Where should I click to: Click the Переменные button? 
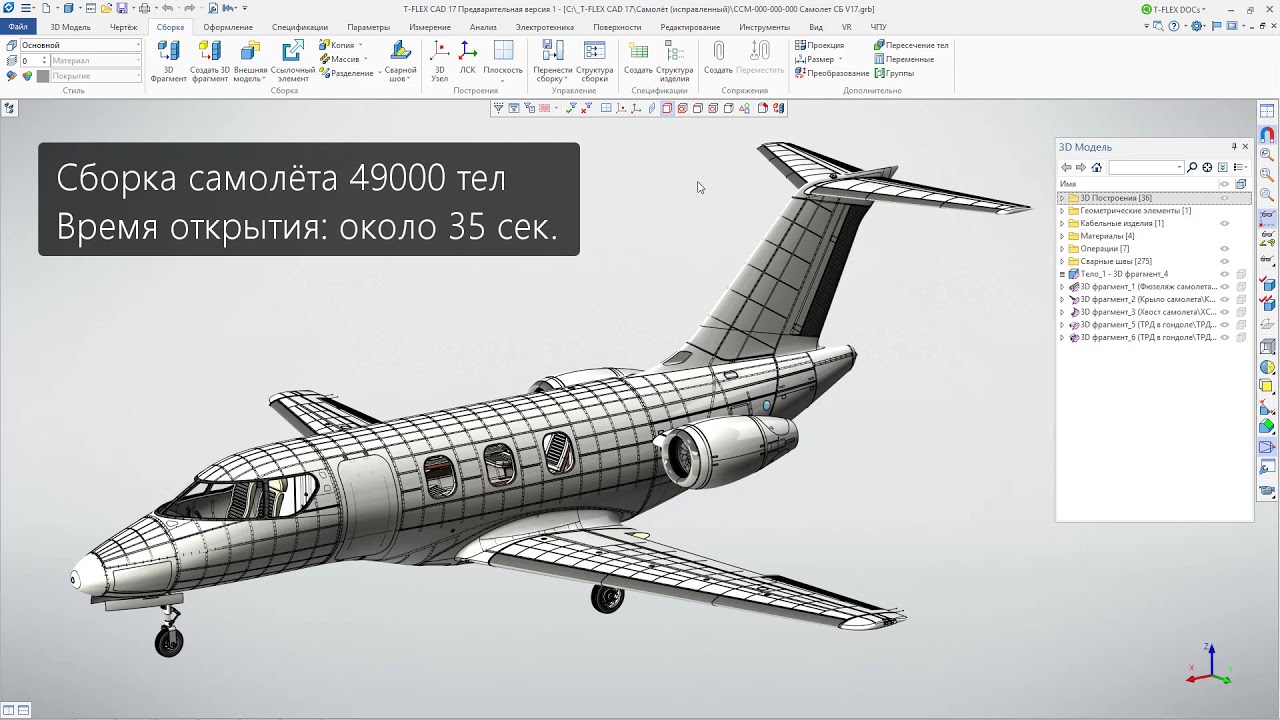[904, 59]
